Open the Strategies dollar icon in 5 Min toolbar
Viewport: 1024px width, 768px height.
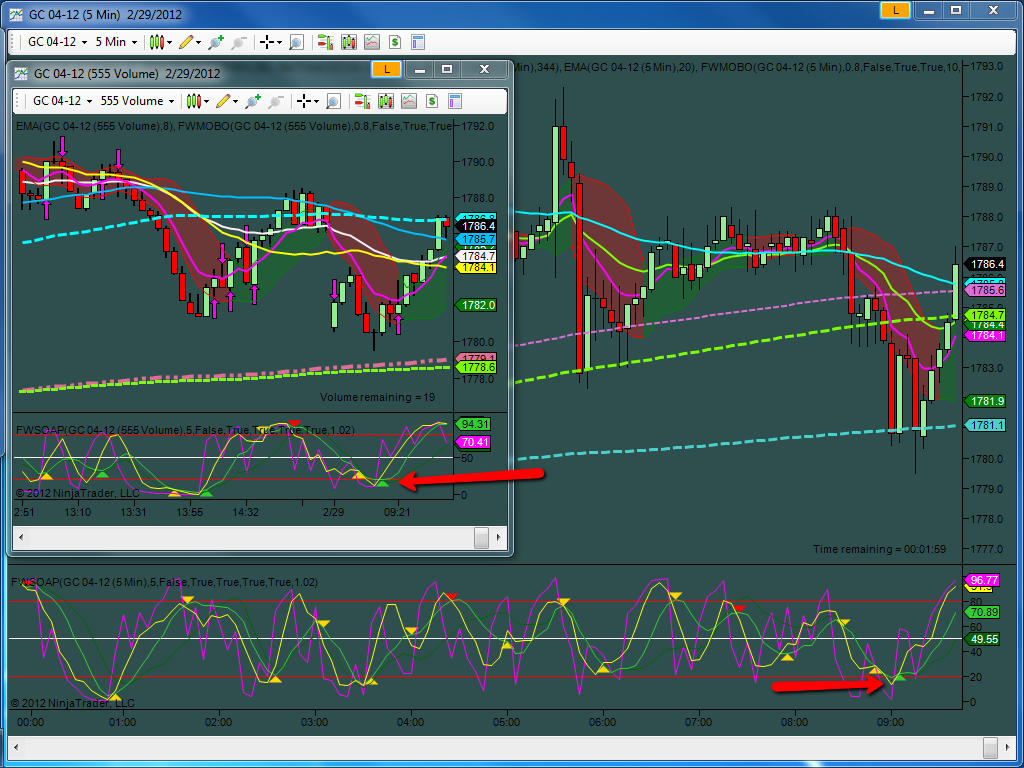394,42
